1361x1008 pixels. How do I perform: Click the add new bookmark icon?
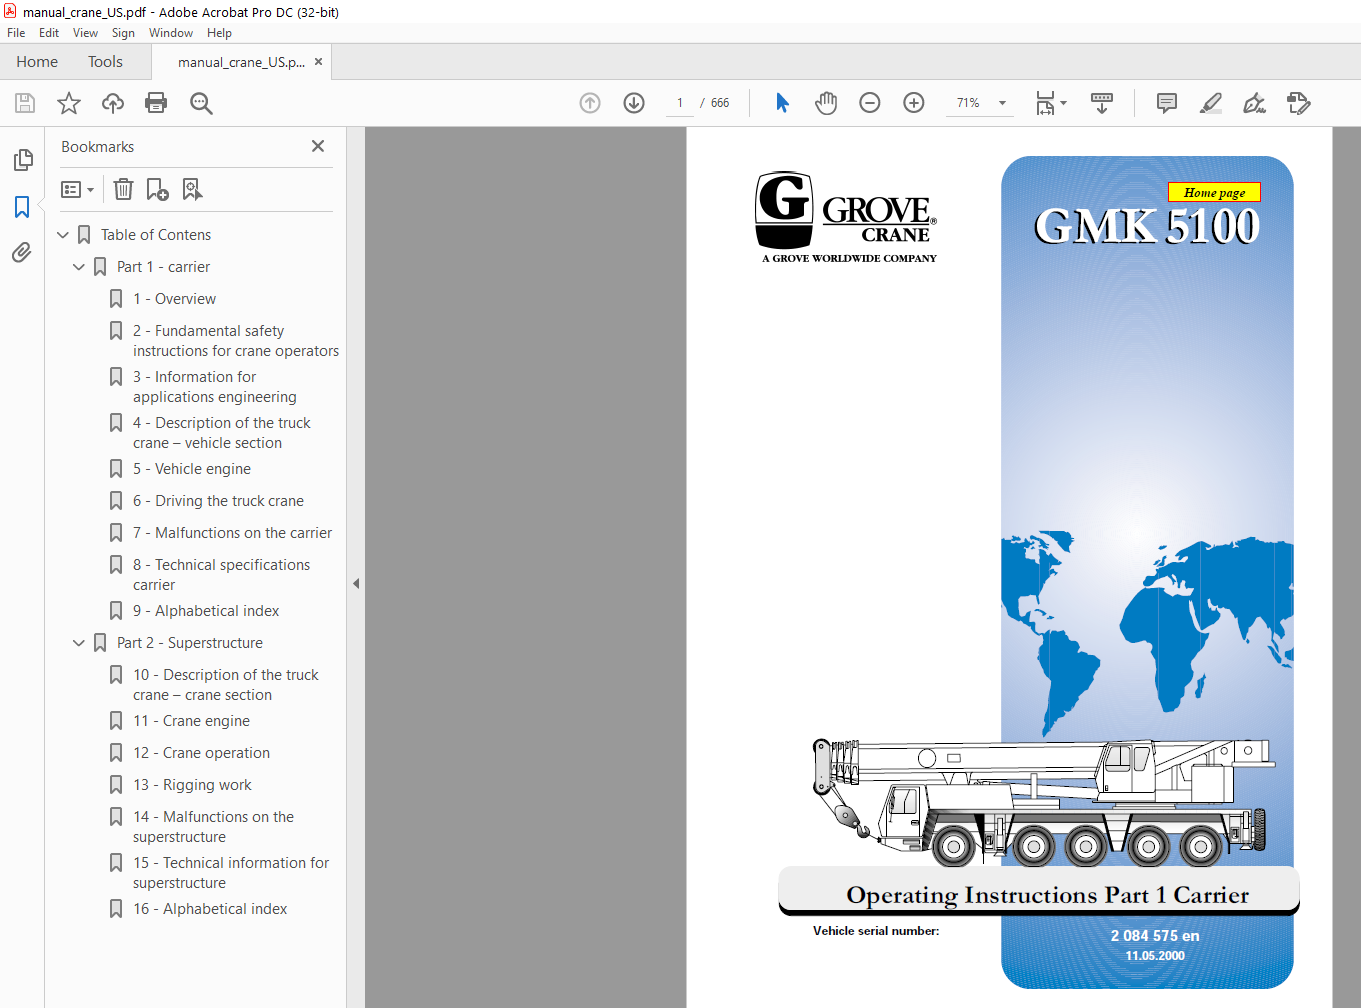157,189
